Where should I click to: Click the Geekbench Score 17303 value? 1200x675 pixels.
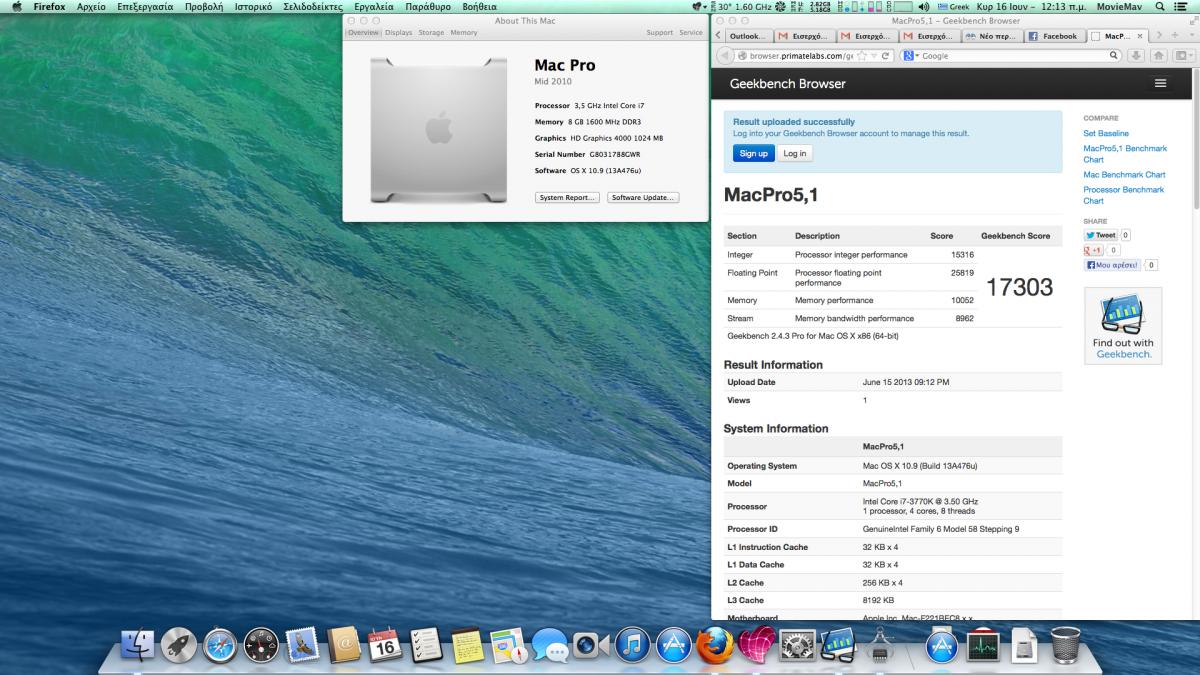(1019, 287)
